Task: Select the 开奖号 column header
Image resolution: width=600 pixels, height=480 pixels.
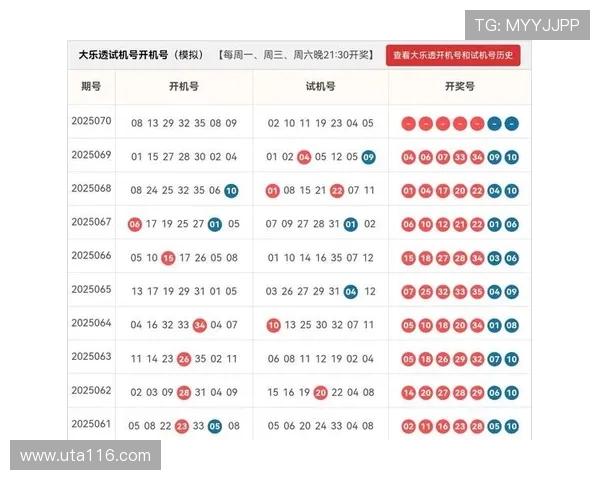Action: tap(460, 86)
